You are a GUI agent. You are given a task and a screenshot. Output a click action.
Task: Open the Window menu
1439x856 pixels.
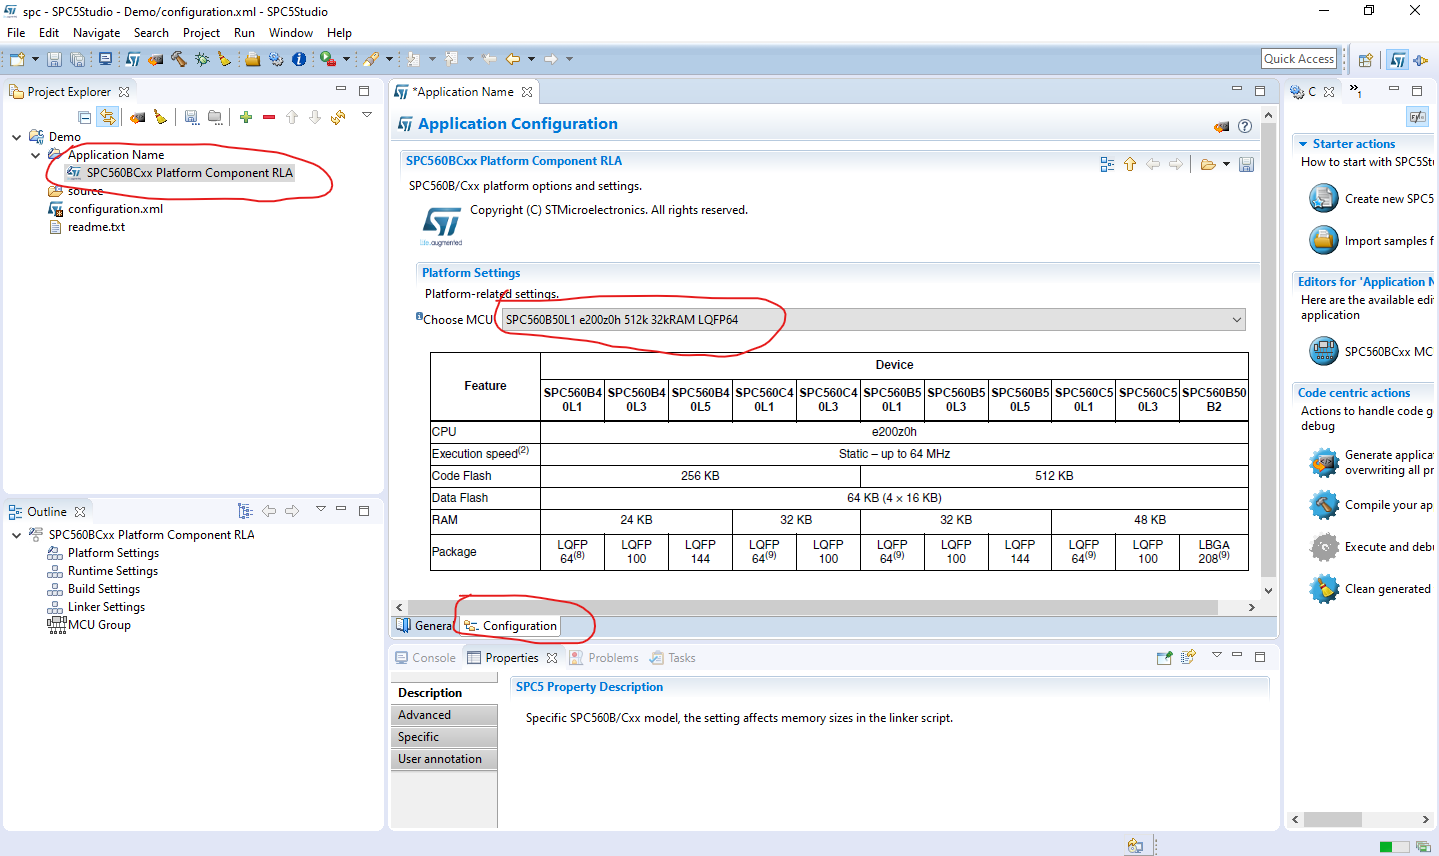(x=290, y=32)
